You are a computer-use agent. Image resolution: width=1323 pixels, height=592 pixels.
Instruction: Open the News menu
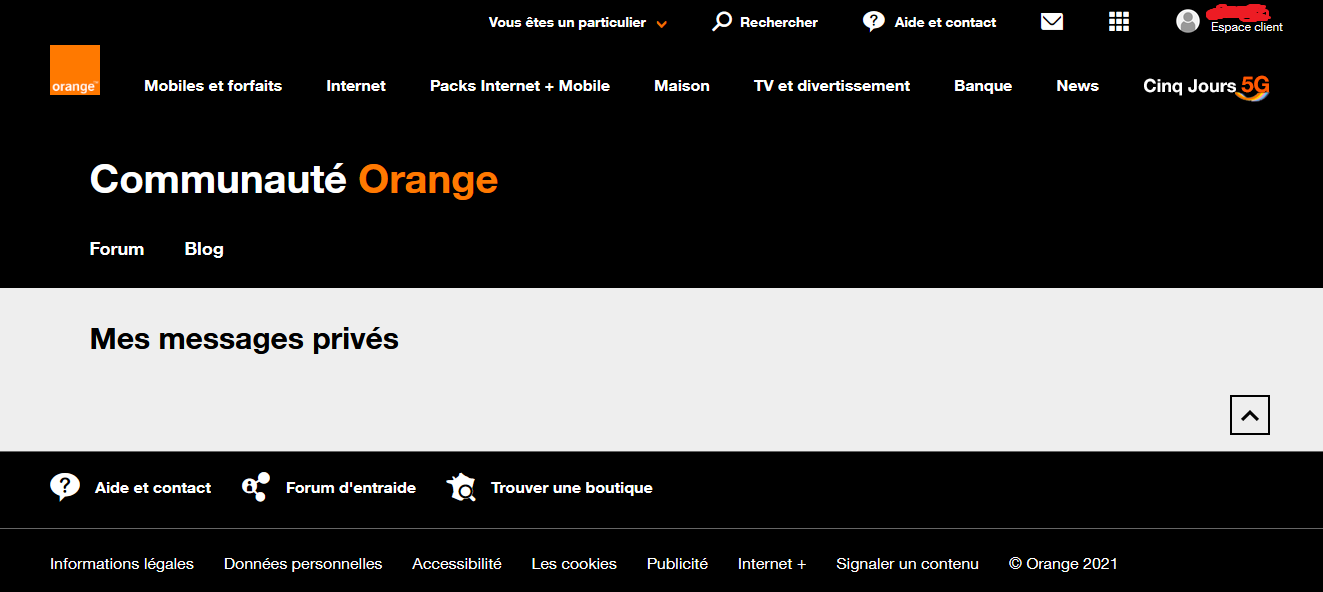[1077, 86]
